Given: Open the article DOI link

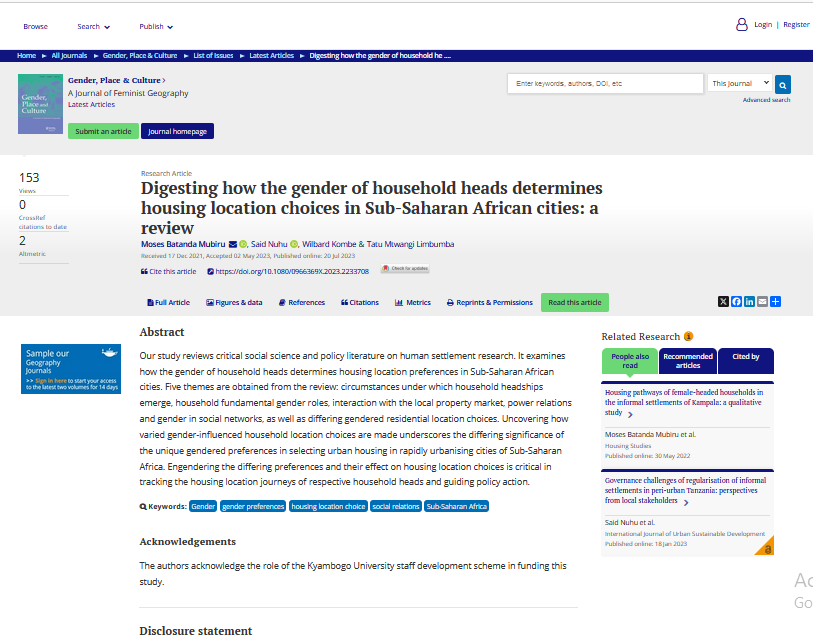Looking at the screenshot, I should pyautogui.click(x=291, y=271).
